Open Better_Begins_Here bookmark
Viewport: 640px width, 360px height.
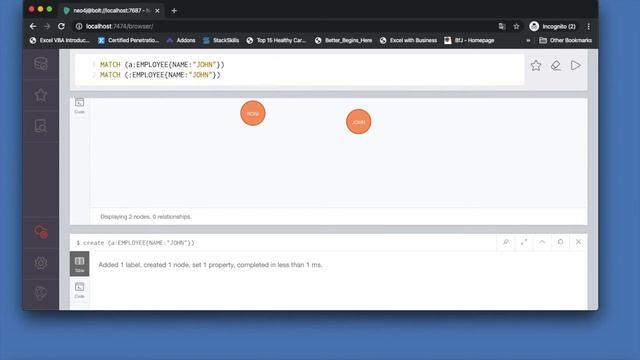(x=344, y=40)
